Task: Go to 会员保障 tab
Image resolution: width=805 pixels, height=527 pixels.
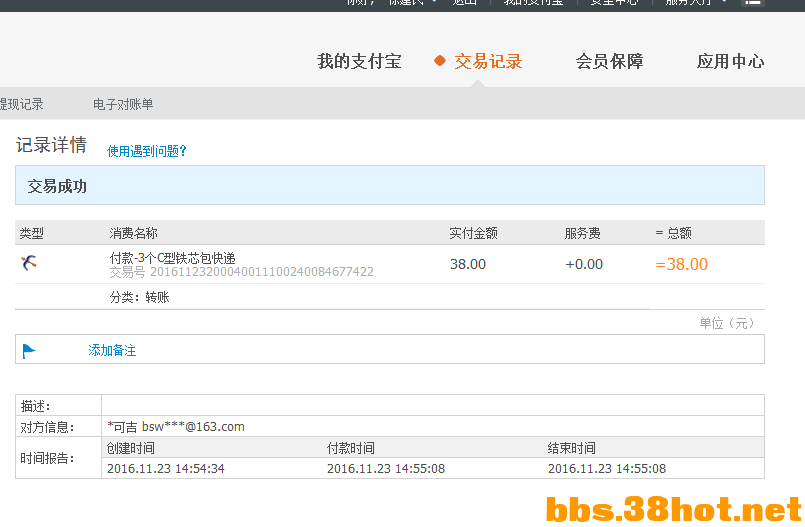Action: (609, 62)
